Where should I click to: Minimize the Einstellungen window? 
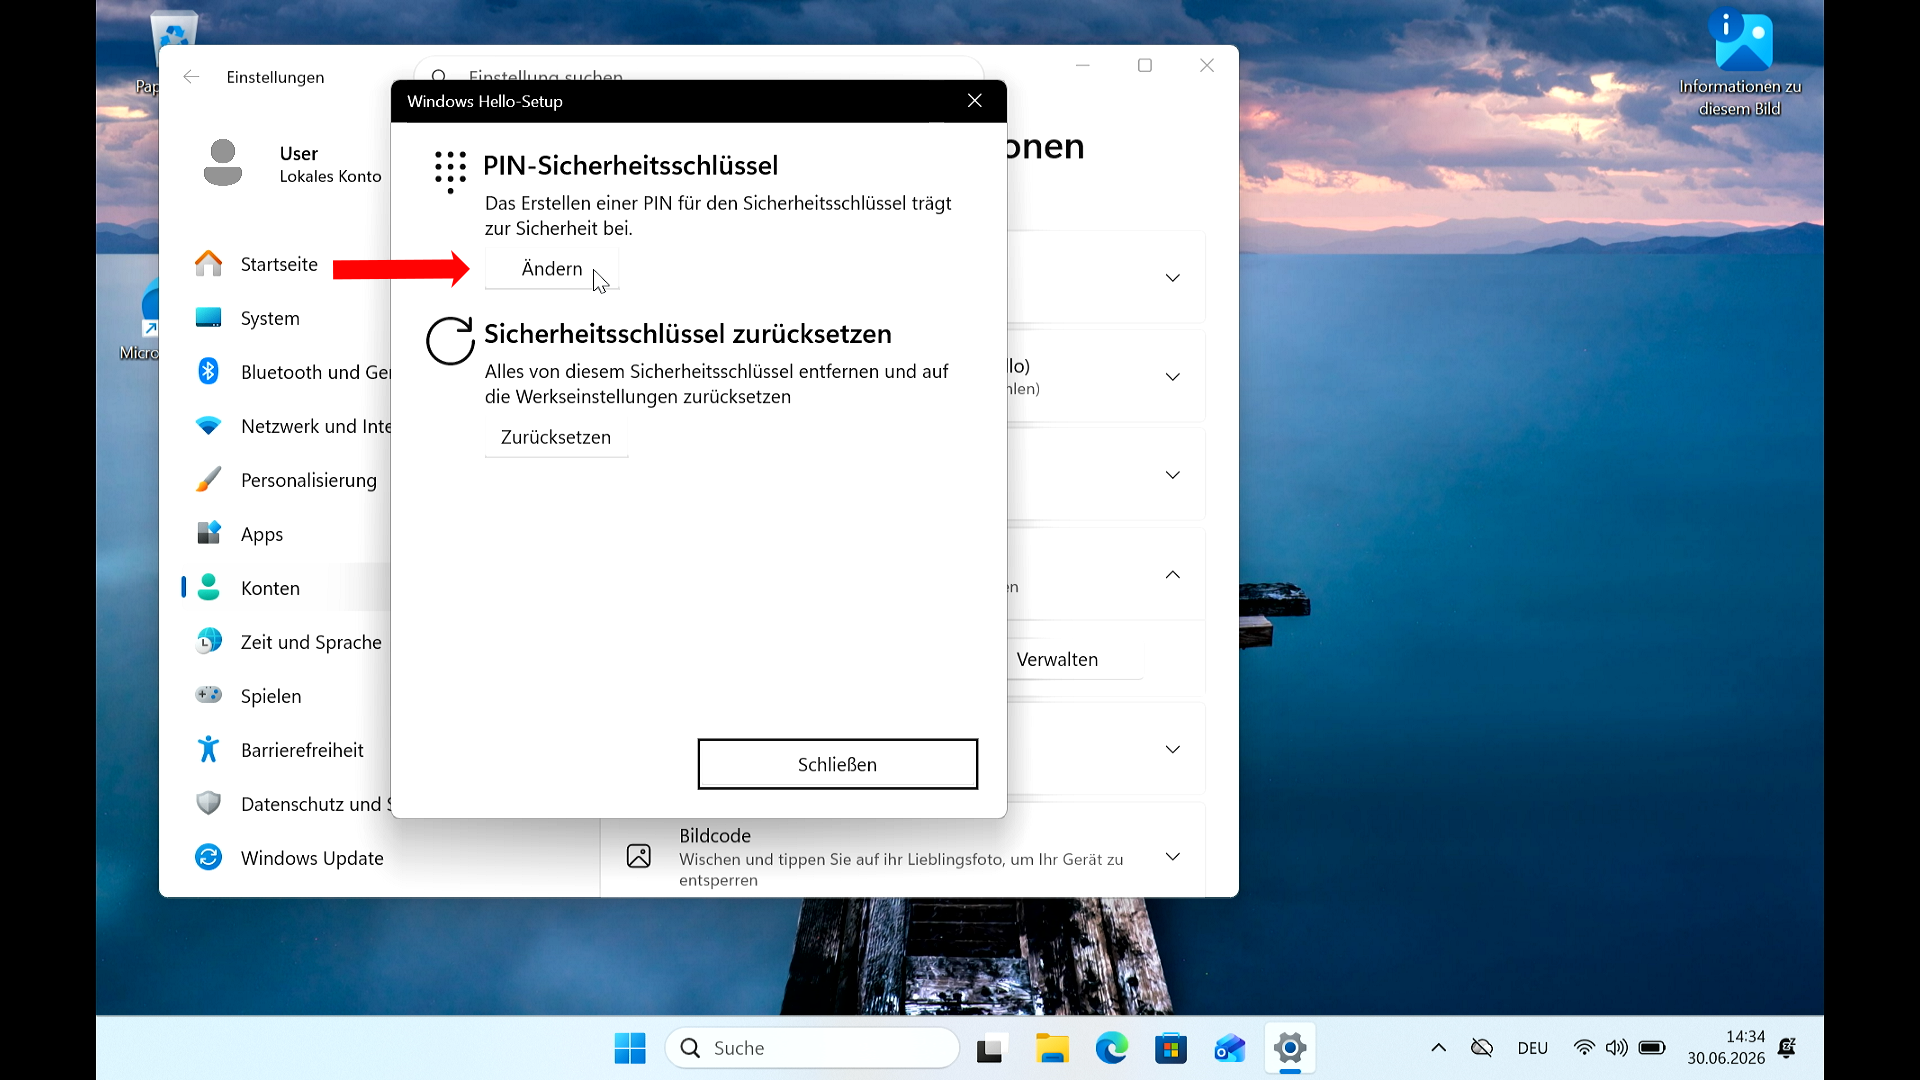coord(1082,65)
